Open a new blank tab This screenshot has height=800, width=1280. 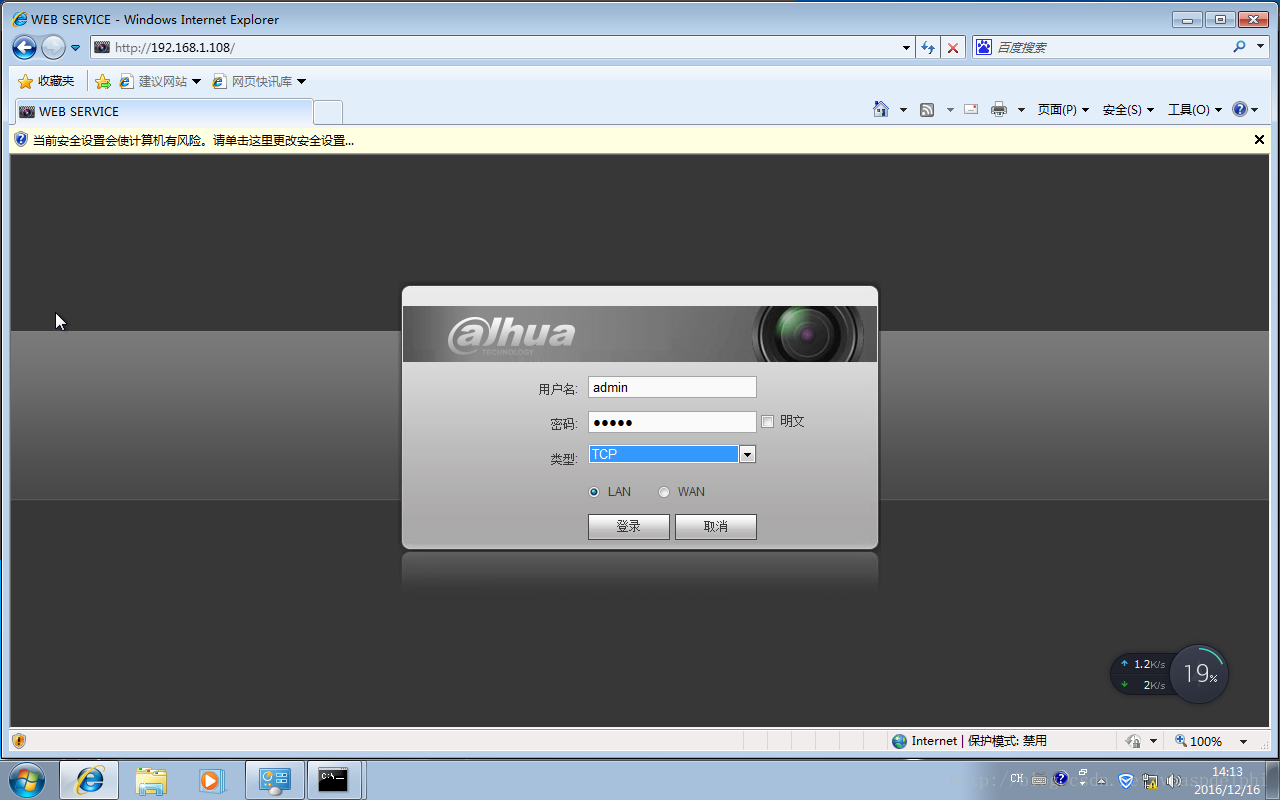[x=328, y=112]
